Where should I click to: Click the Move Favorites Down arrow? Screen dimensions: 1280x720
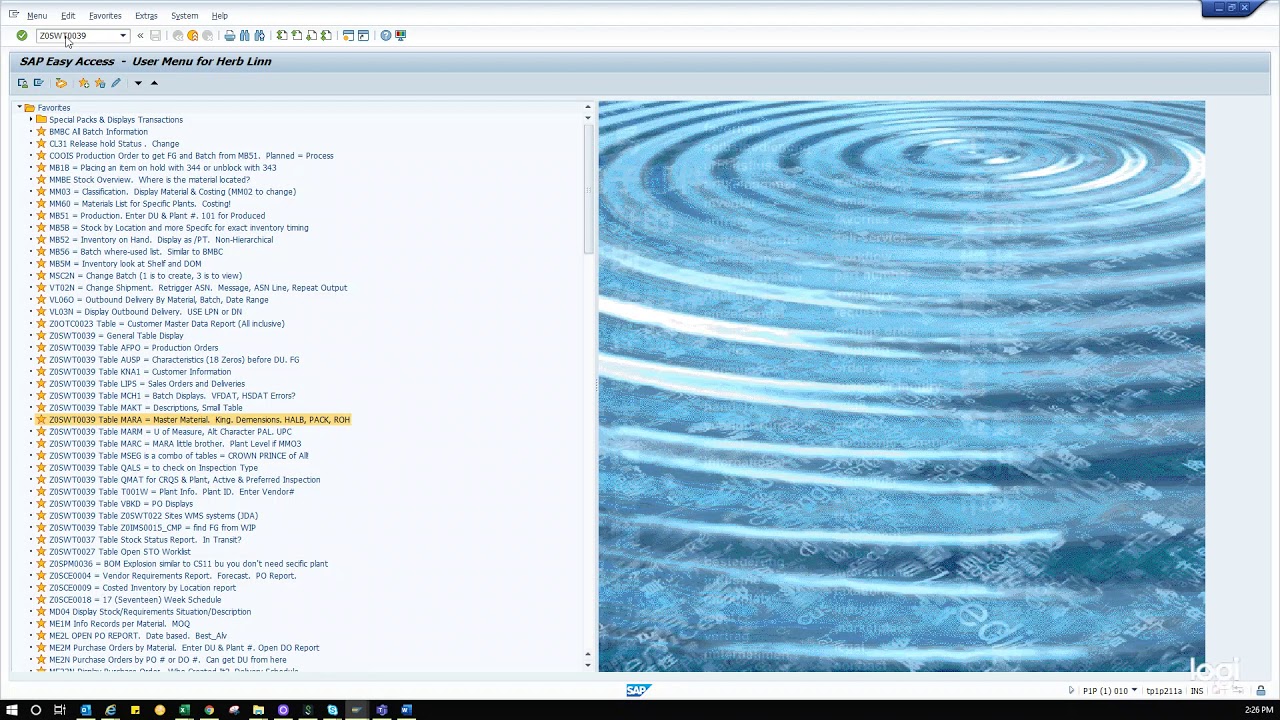[138, 83]
